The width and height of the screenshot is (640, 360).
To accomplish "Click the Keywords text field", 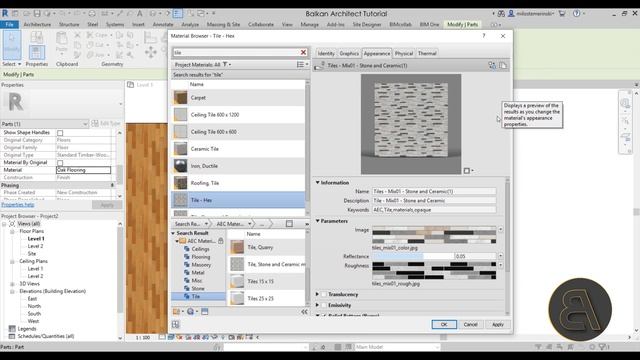I will pos(434,210).
